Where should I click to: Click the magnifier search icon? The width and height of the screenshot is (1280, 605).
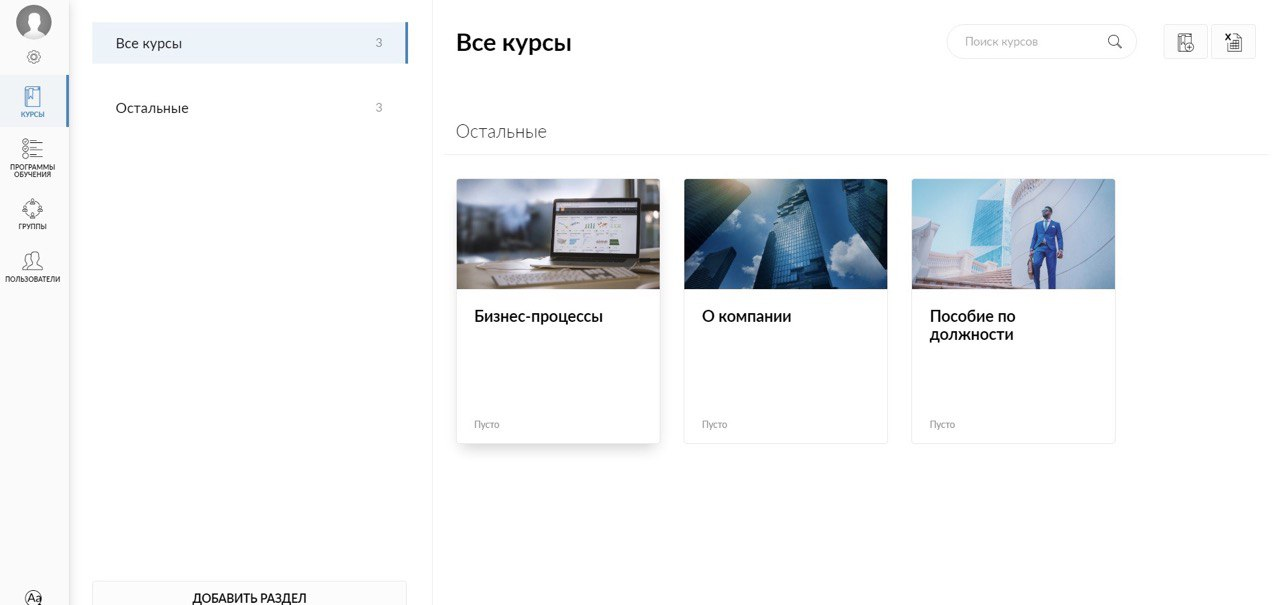click(1115, 42)
